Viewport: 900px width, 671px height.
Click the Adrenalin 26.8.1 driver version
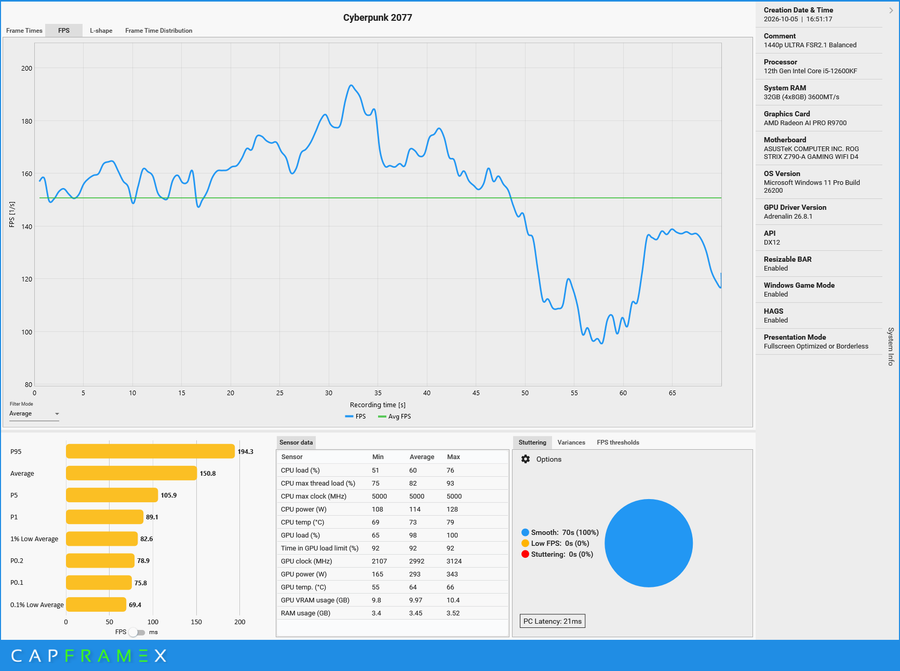[x=788, y=216]
